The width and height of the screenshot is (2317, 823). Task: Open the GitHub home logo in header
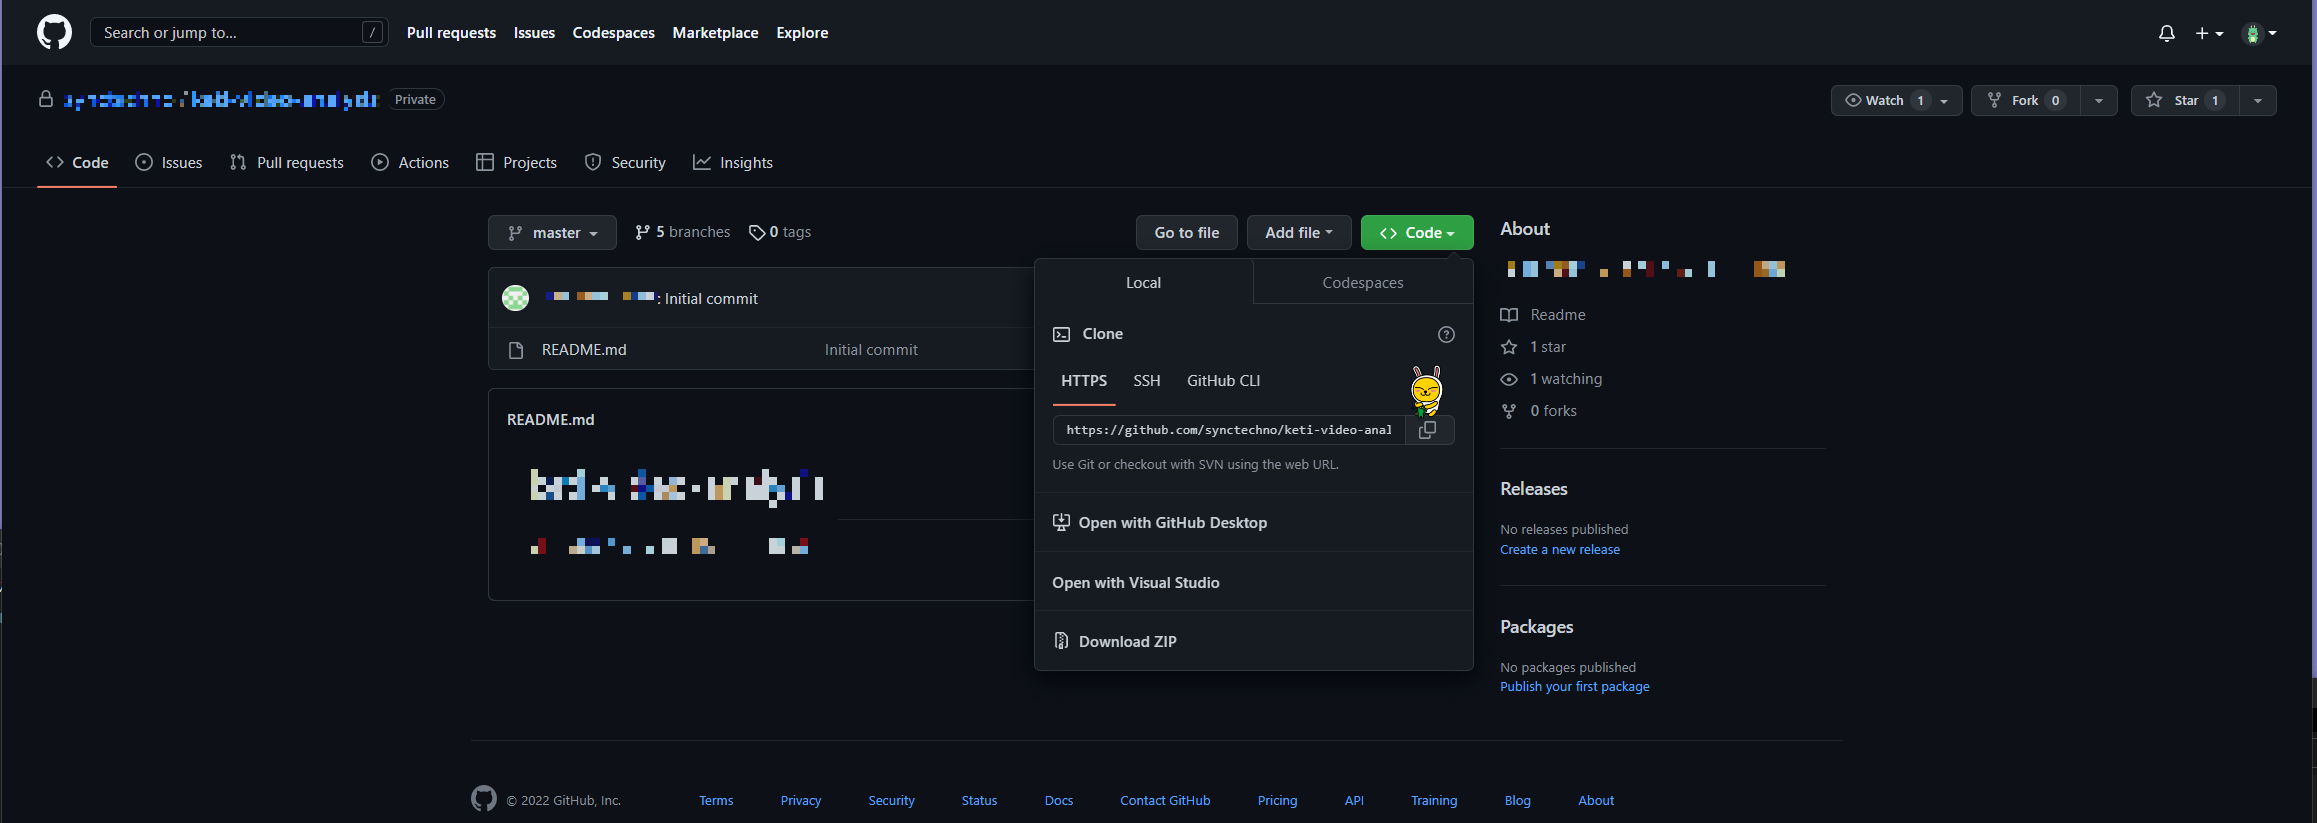(54, 32)
